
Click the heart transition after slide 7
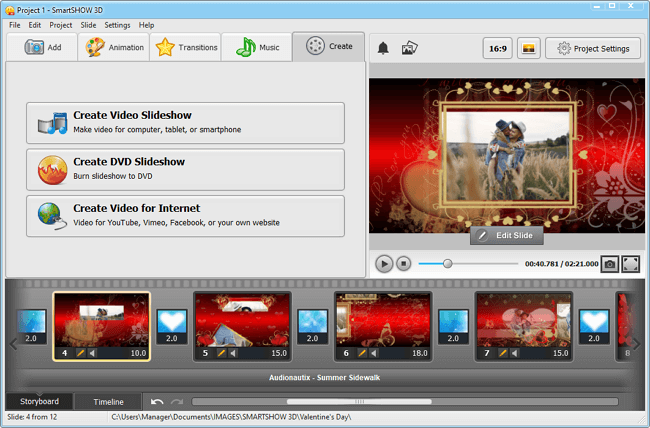point(594,326)
